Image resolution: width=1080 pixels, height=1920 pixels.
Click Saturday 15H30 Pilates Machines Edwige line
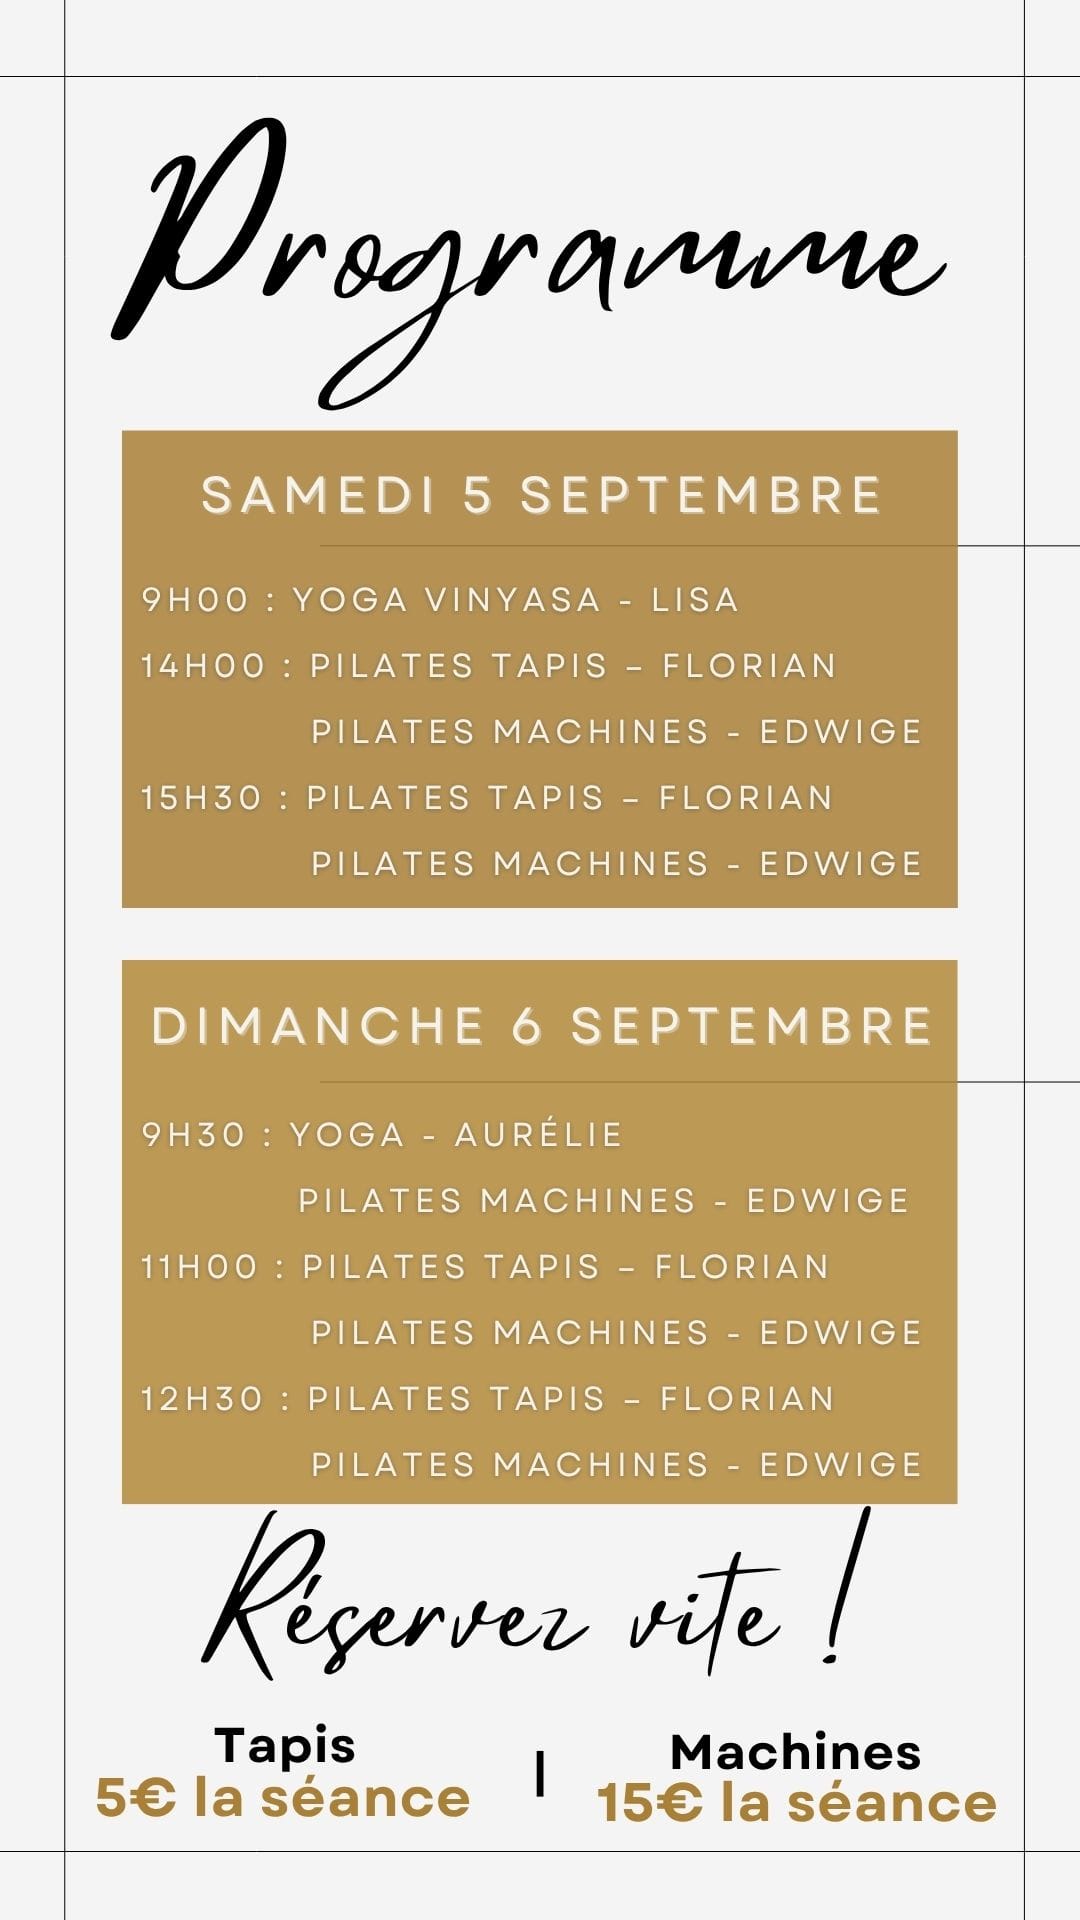(x=616, y=864)
